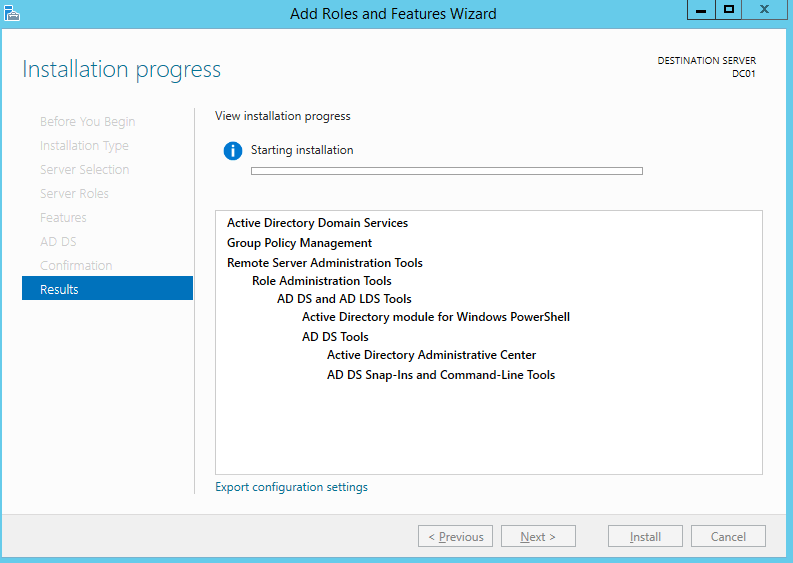Screen dimensions: 793x563
Task: Select Active Directory Administrative Center entry
Action: click(431, 355)
